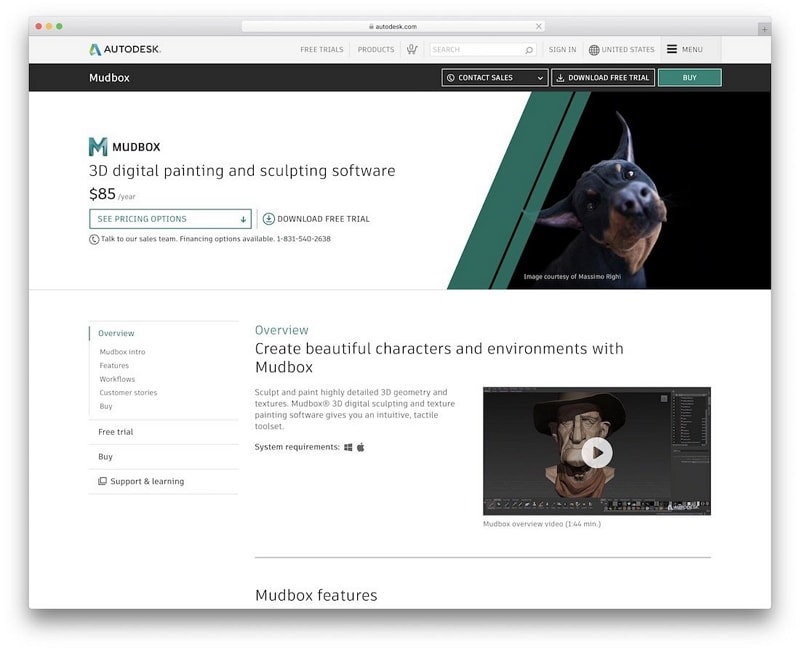The image size is (800, 650).
Task: Expand the Contact Sales dropdown
Action: point(494,78)
